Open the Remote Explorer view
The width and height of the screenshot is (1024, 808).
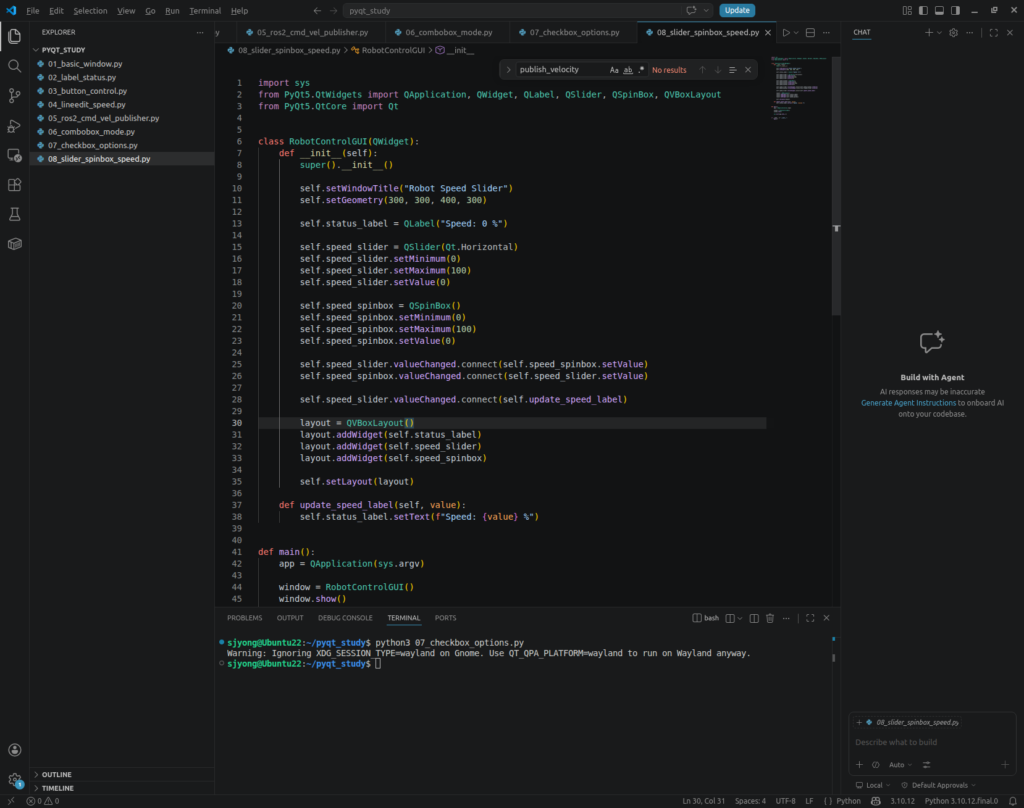14,155
